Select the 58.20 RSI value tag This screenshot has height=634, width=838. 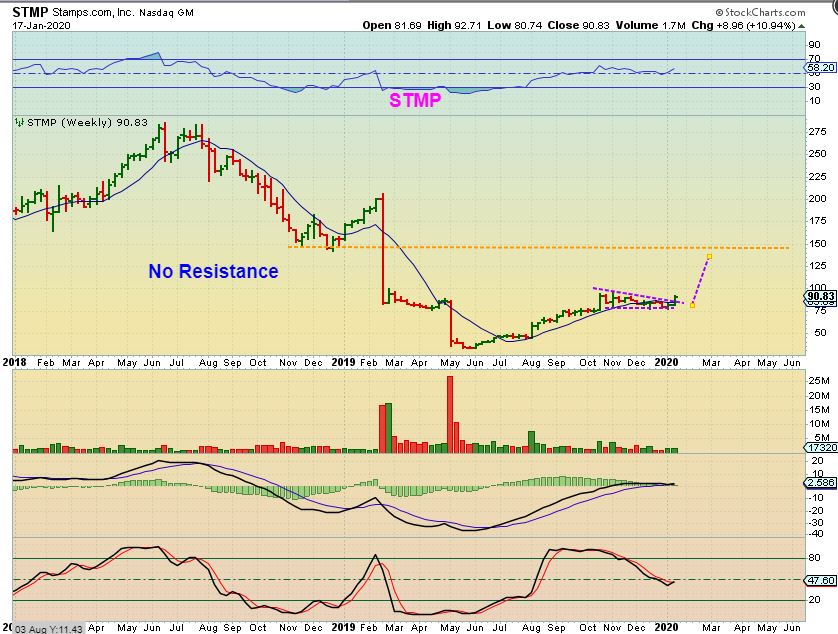click(x=820, y=67)
